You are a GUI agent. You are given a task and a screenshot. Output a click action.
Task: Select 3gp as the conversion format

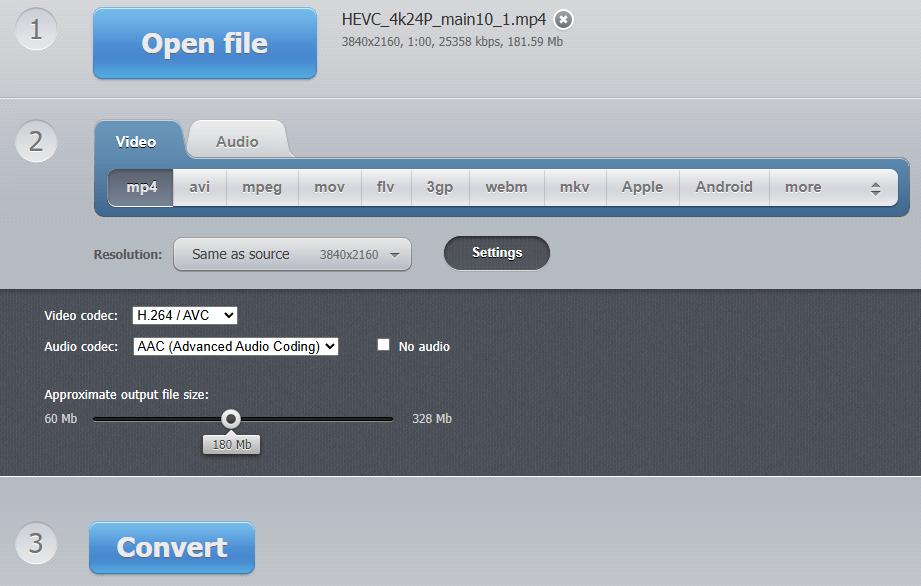pyautogui.click(x=439, y=187)
